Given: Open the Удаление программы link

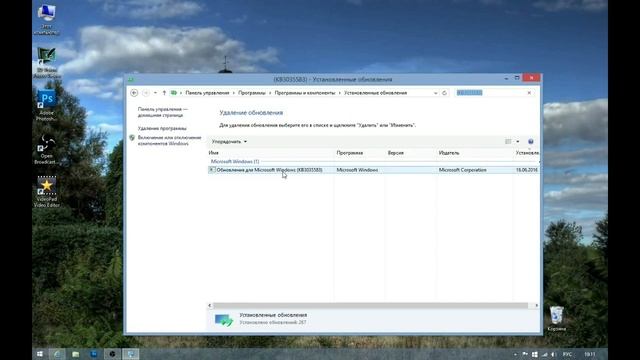Looking at the screenshot, I should point(162,129).
